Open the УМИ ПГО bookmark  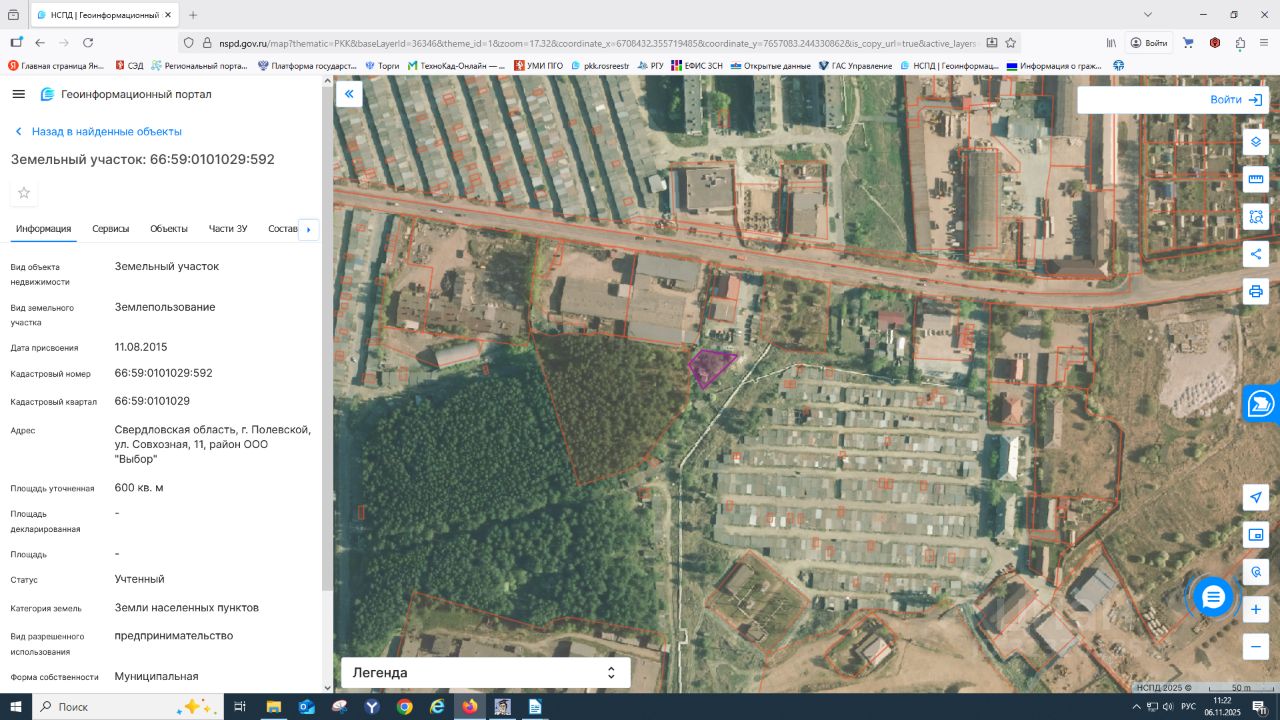click(x=538, y=66)
